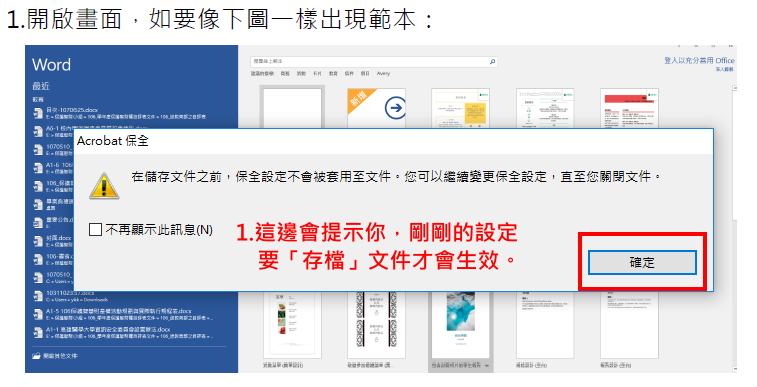
Task: Open the 新增 tour template with arrow icon
Action: click(376, 108)
